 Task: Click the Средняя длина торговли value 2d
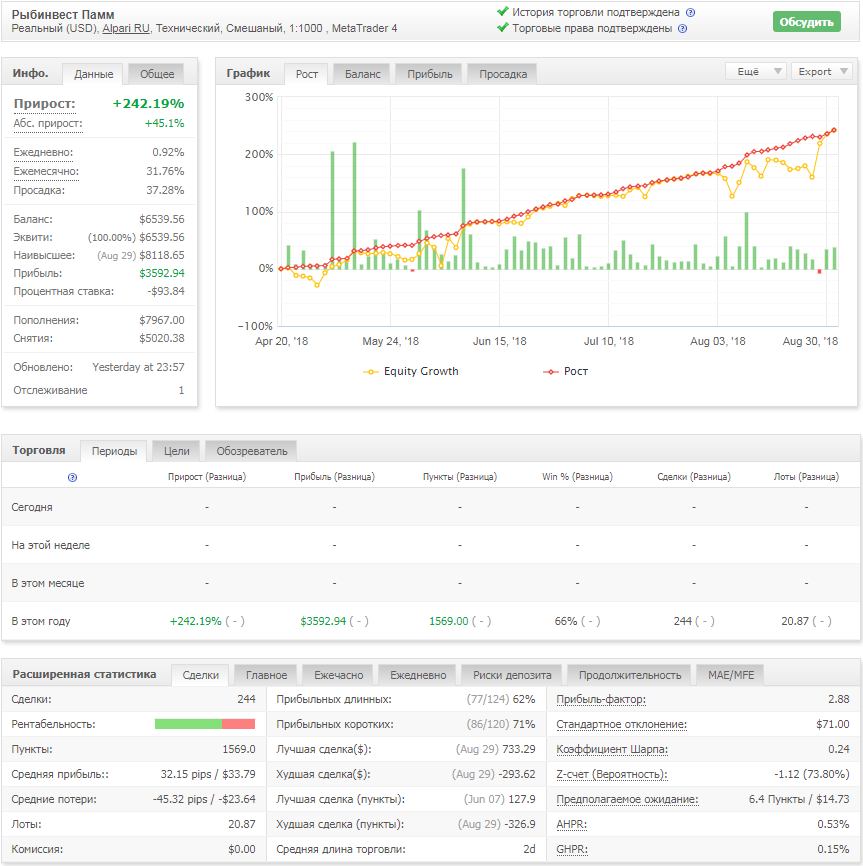pyautogui.click(x=530, y=849)
